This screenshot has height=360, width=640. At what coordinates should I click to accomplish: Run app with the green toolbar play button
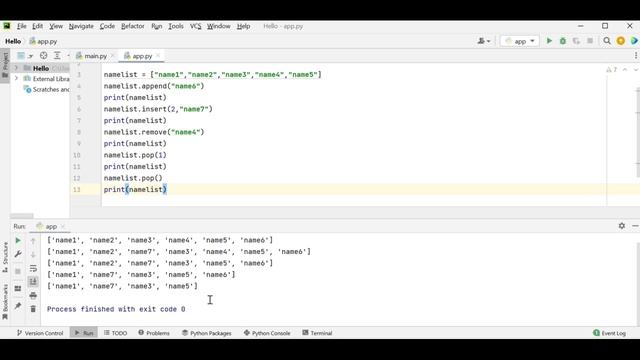549,41
